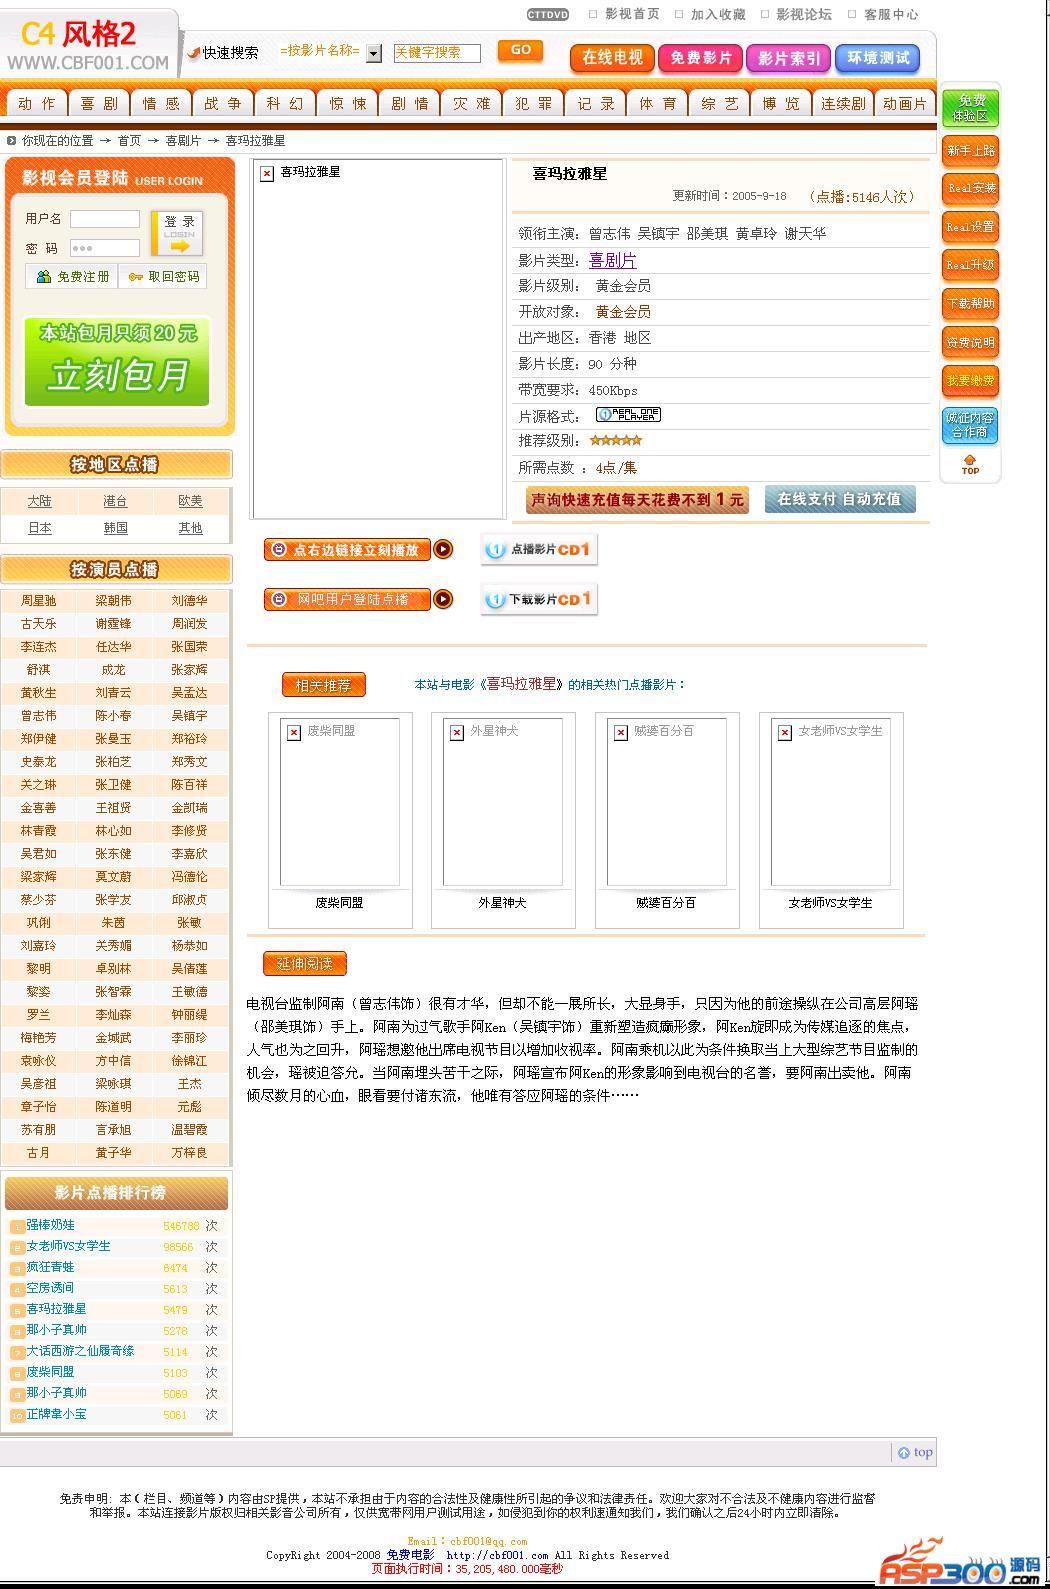1050x1589 pixels.
Task: Open the Real升级 sidebar icon
Action: 970,265
